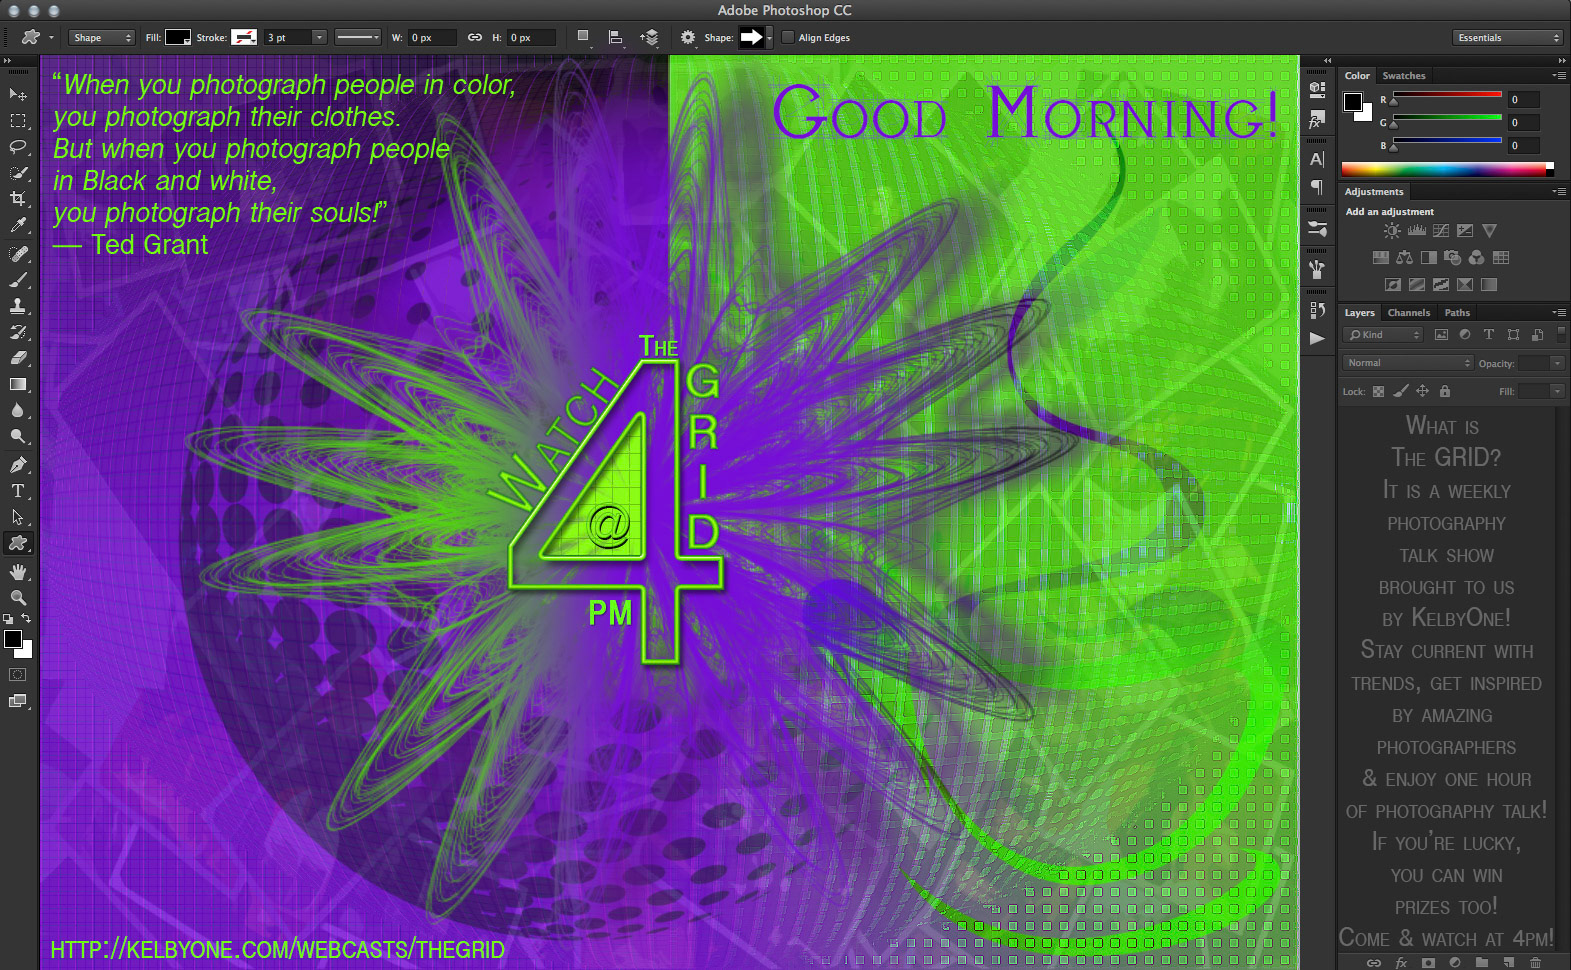This screenshot has height=970, width=1571.
Task: Select the Zoom tool
Action: point(18,598)
